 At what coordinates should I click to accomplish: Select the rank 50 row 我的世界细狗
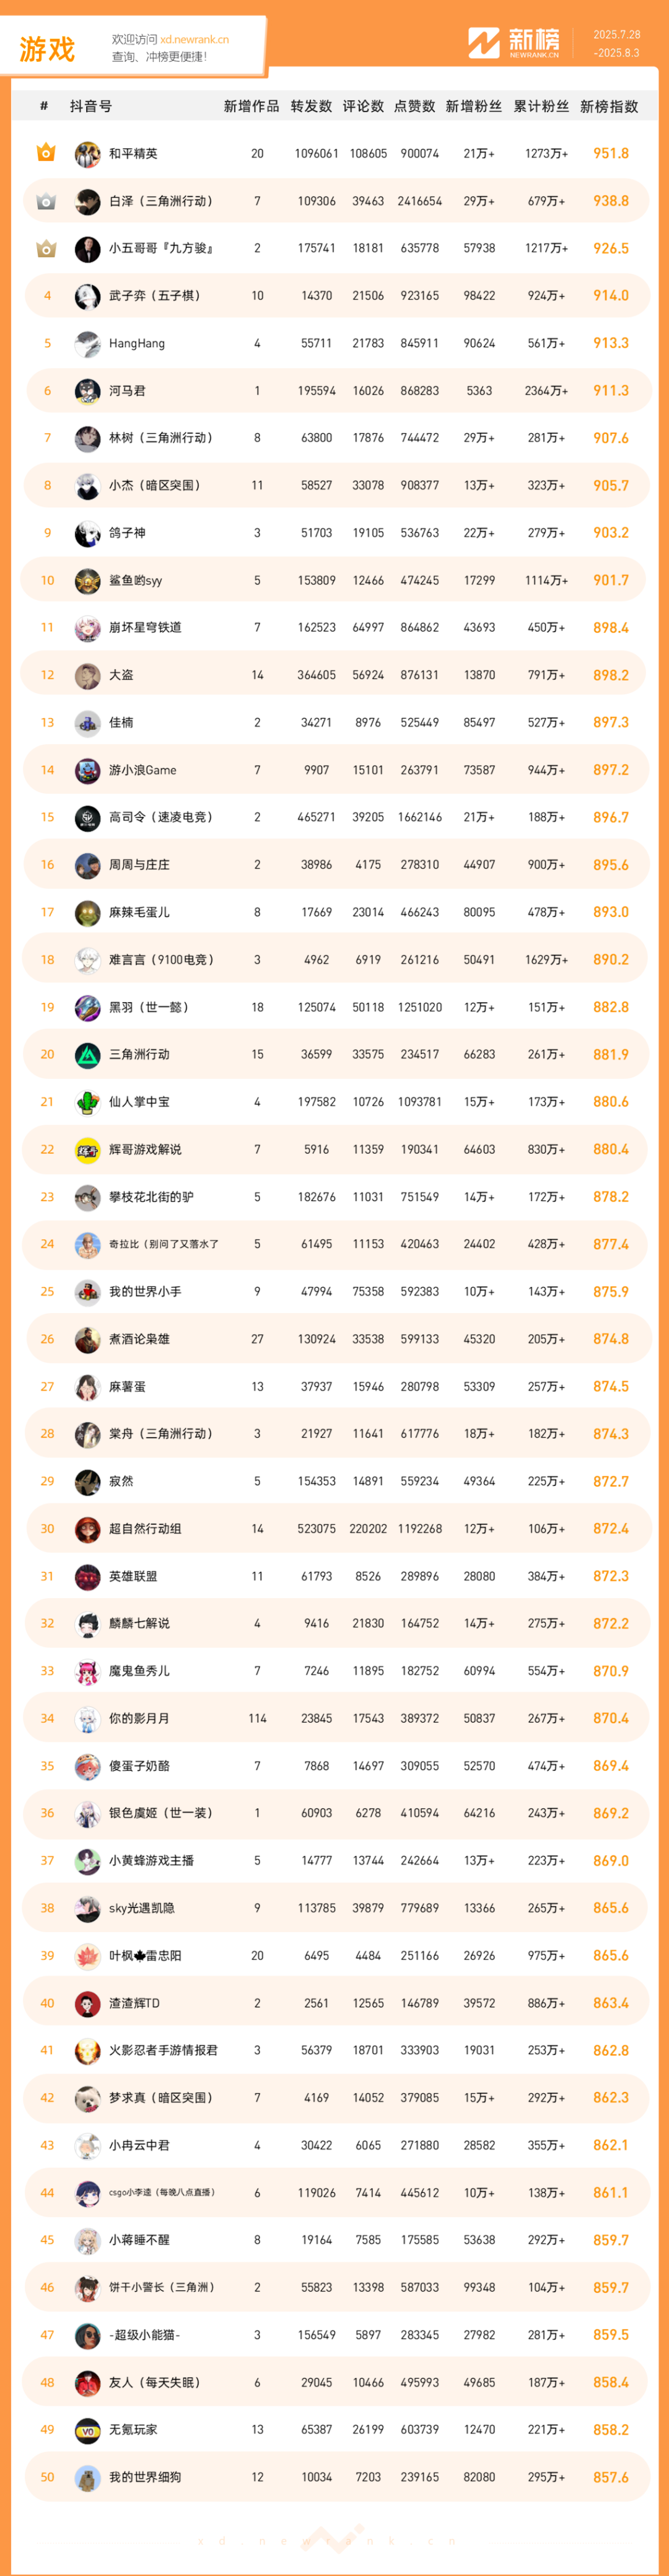pos(335,2477)
